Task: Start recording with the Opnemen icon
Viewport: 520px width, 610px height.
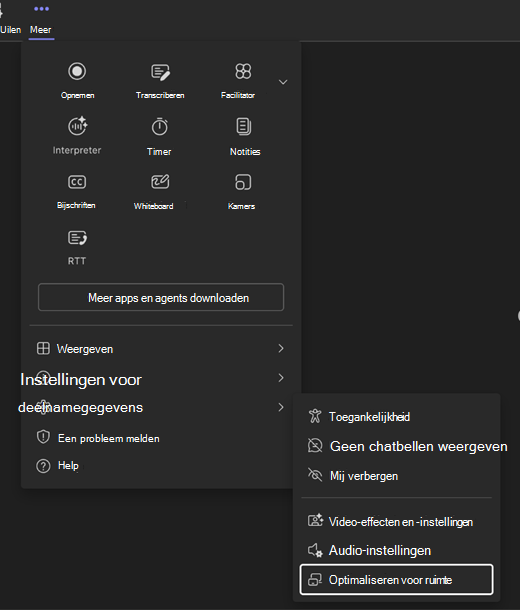Action: pos(77,72)
